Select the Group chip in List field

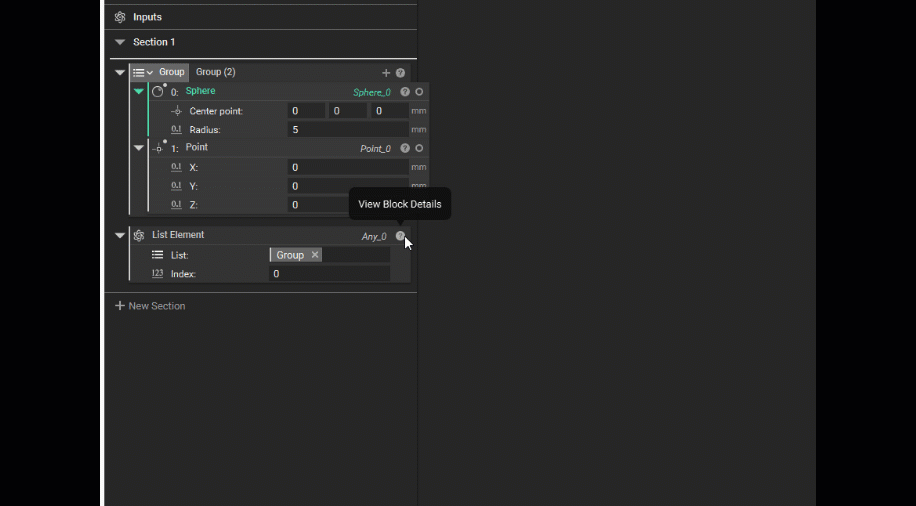pos(290,255)
